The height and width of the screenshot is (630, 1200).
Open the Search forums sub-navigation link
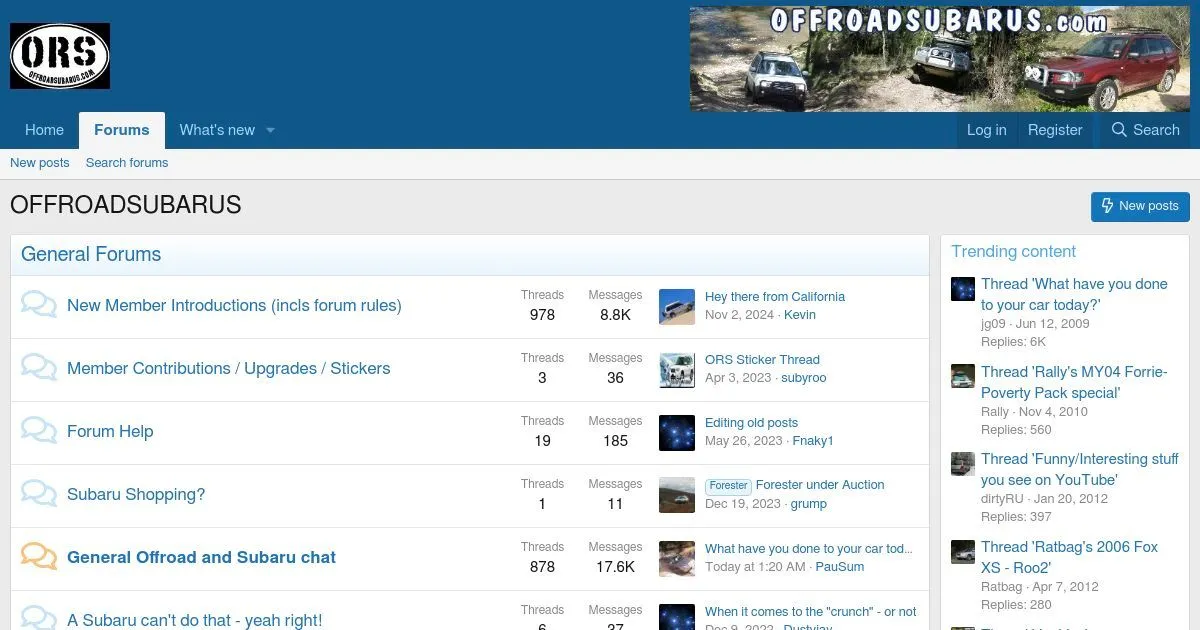[x=127, y=163]
